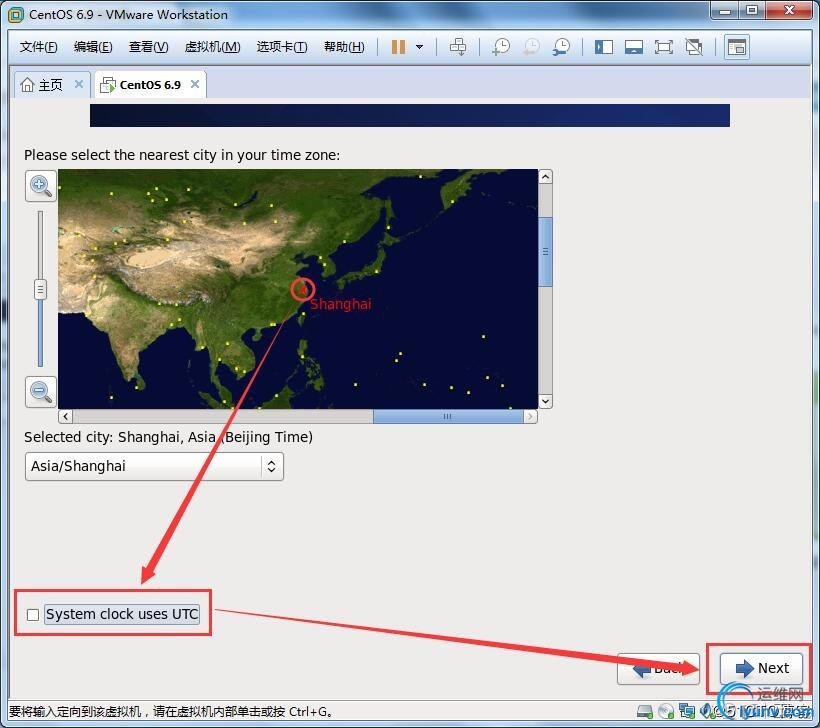Open the console view icon

tap(737, 47)
